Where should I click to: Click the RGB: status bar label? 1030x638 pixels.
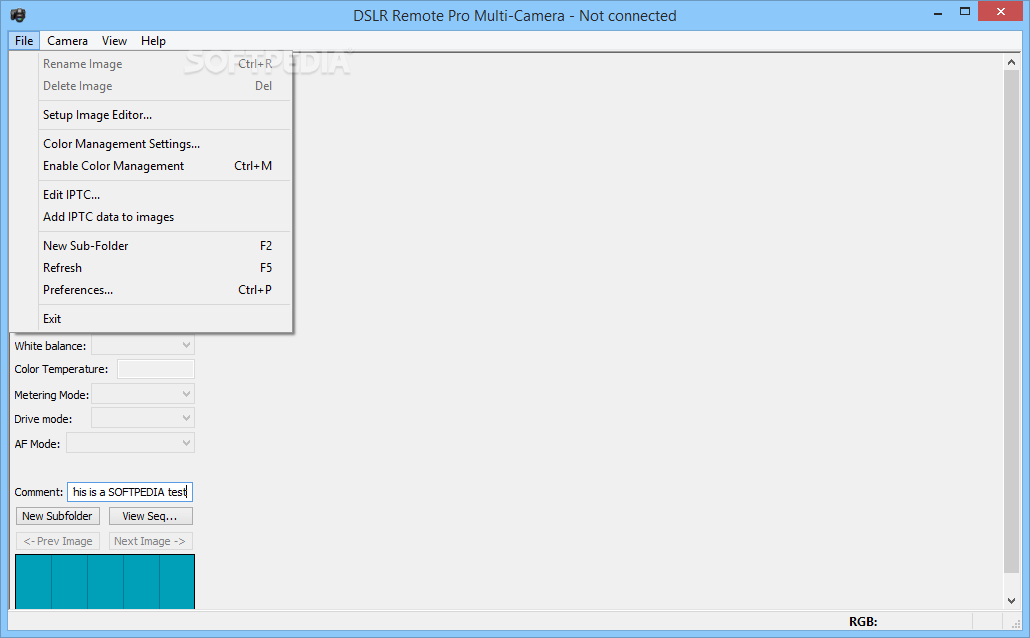click(x=863, y=622)
